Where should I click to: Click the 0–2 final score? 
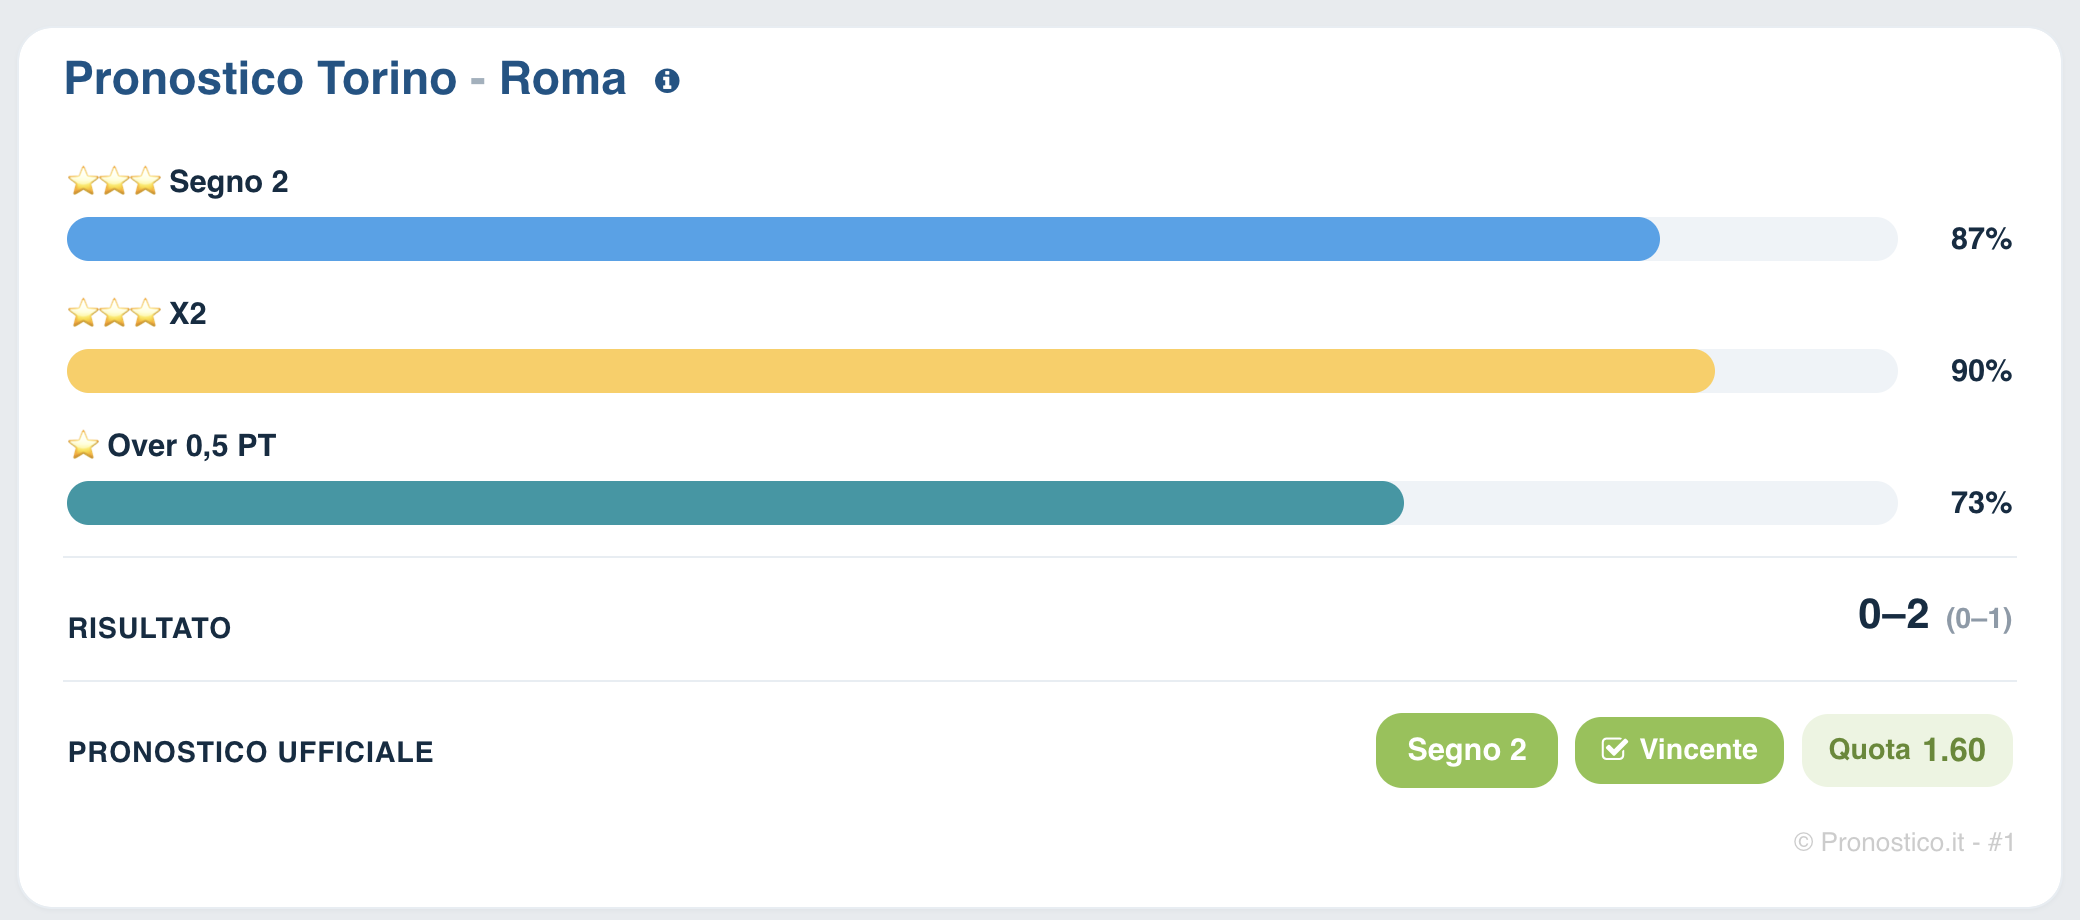(1893, 614)
